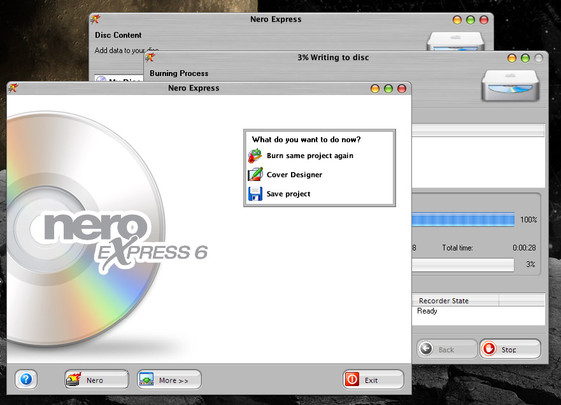
Task: Click the Disc Content heading
Action: click(118, 35)
